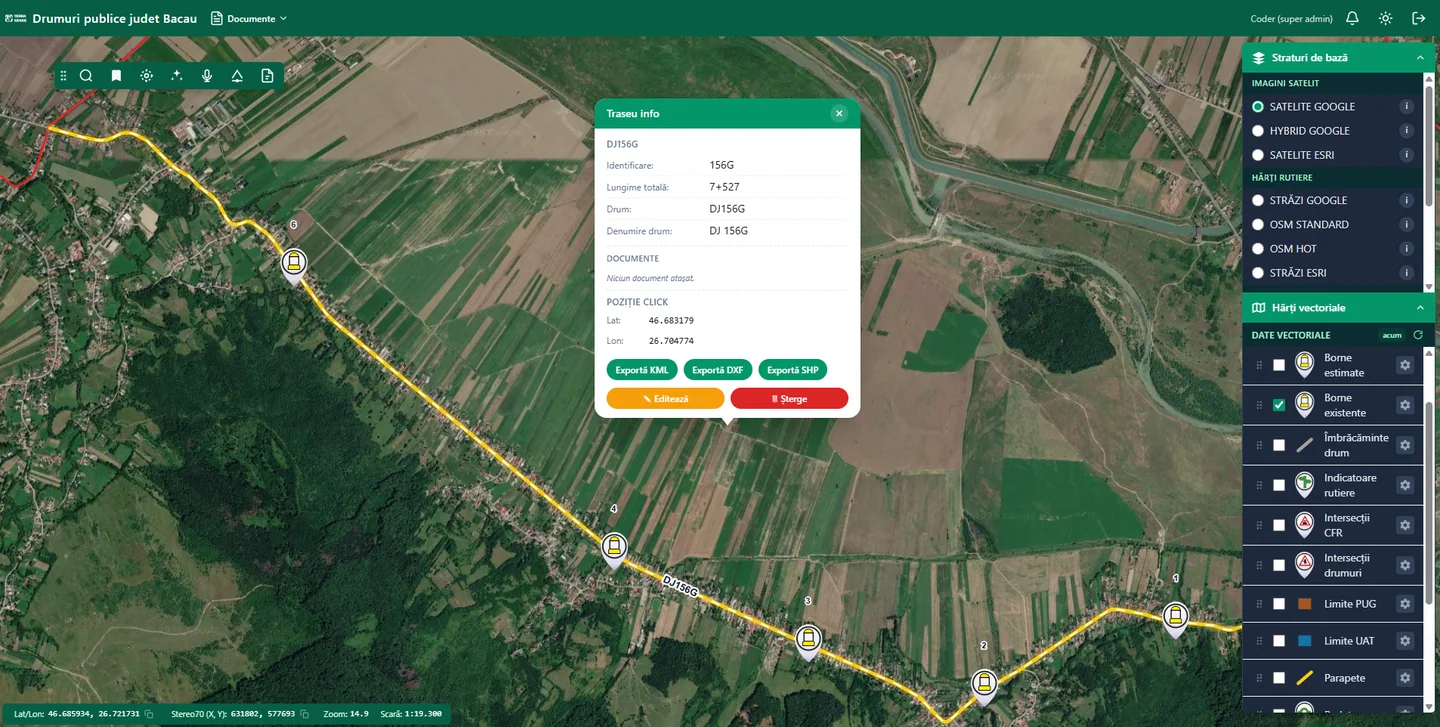Start voice input with microphone icon
This screenshot has height=727, width=1440.
point(207,76)
